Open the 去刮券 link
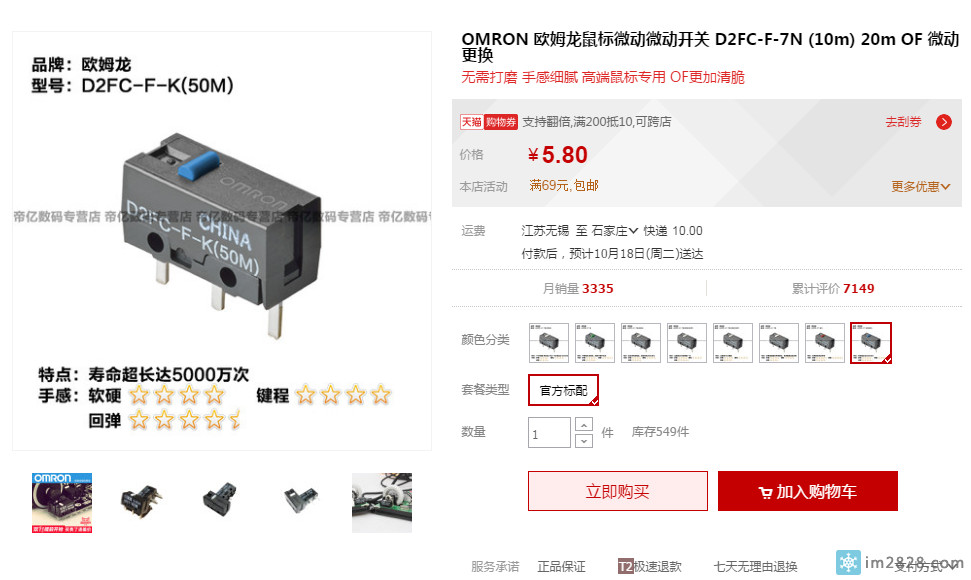This screenshot has height=580, width=971. (904, 122)
